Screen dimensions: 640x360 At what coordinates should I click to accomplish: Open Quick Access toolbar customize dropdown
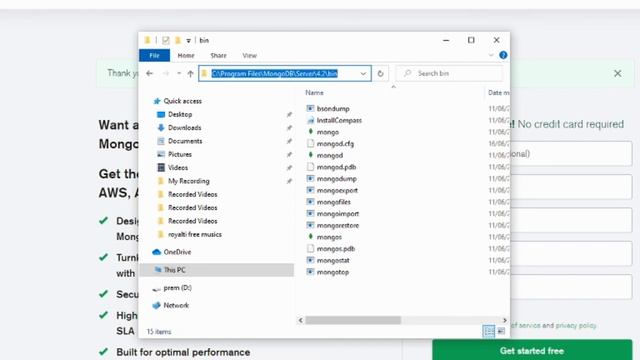pyautogui.click(x=189, y=40)
